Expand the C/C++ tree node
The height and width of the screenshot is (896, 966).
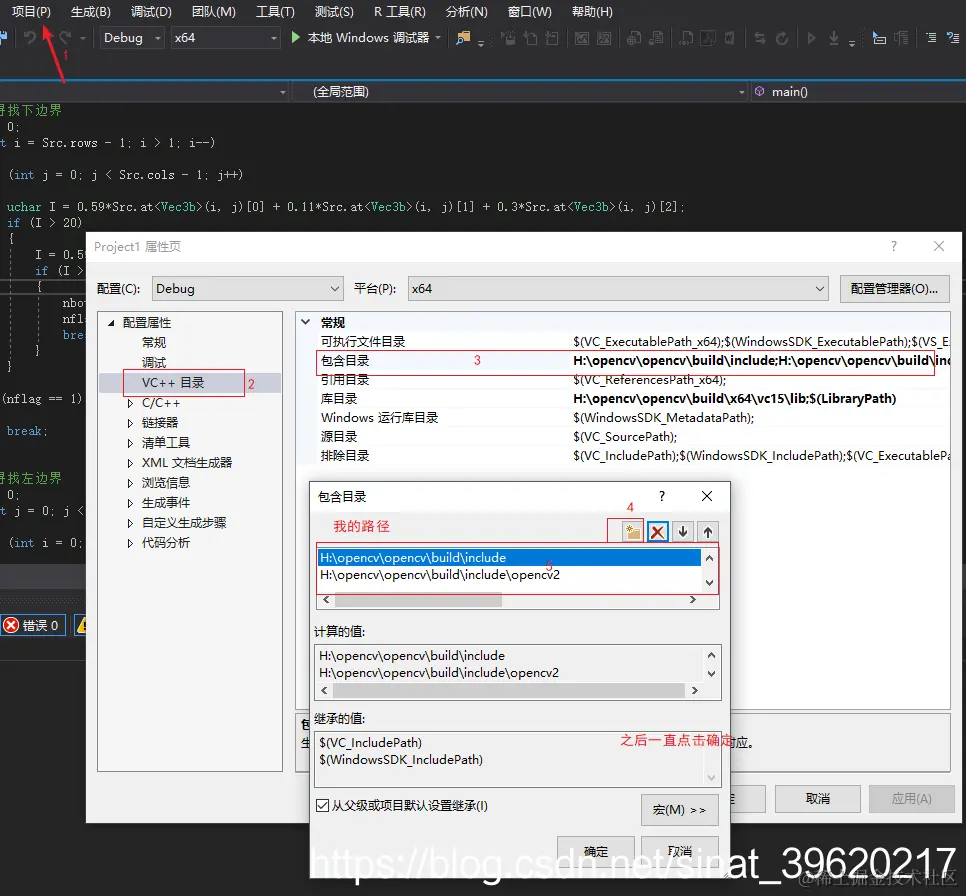130,403
